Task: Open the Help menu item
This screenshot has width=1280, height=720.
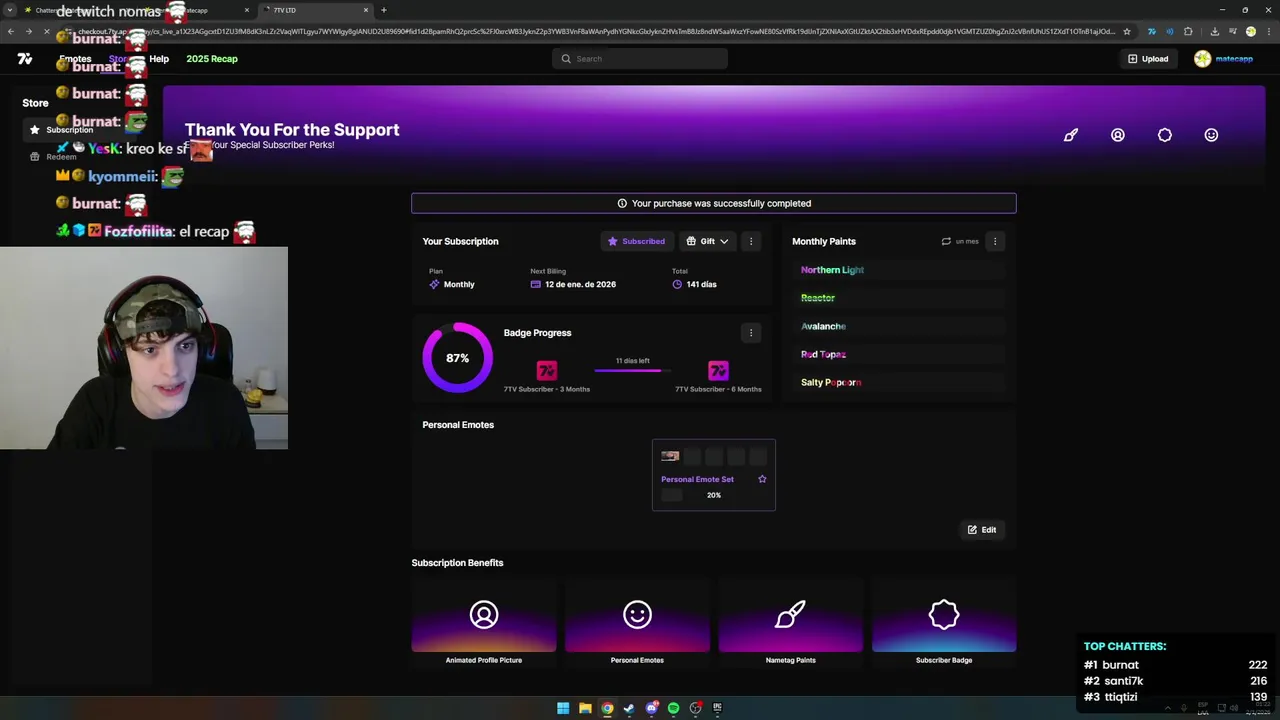Action: (159, 59)
